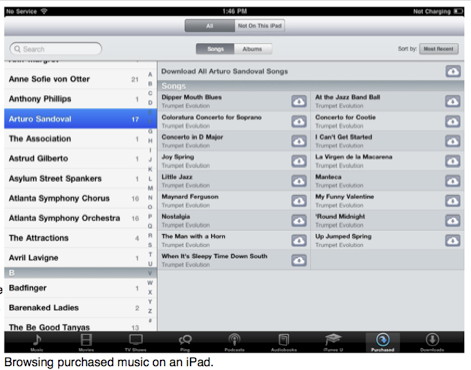Download 'Round Midnight via cloud icon
This screenshot has width=471, height=370.
point(453,221)
